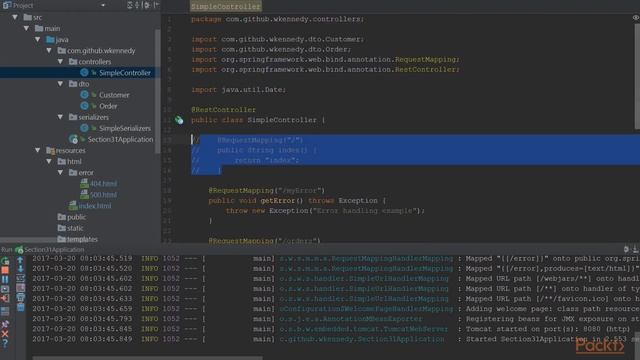
Task: Open Run panel help question mark
Action: pyautogui.click(x=5, y=343)
